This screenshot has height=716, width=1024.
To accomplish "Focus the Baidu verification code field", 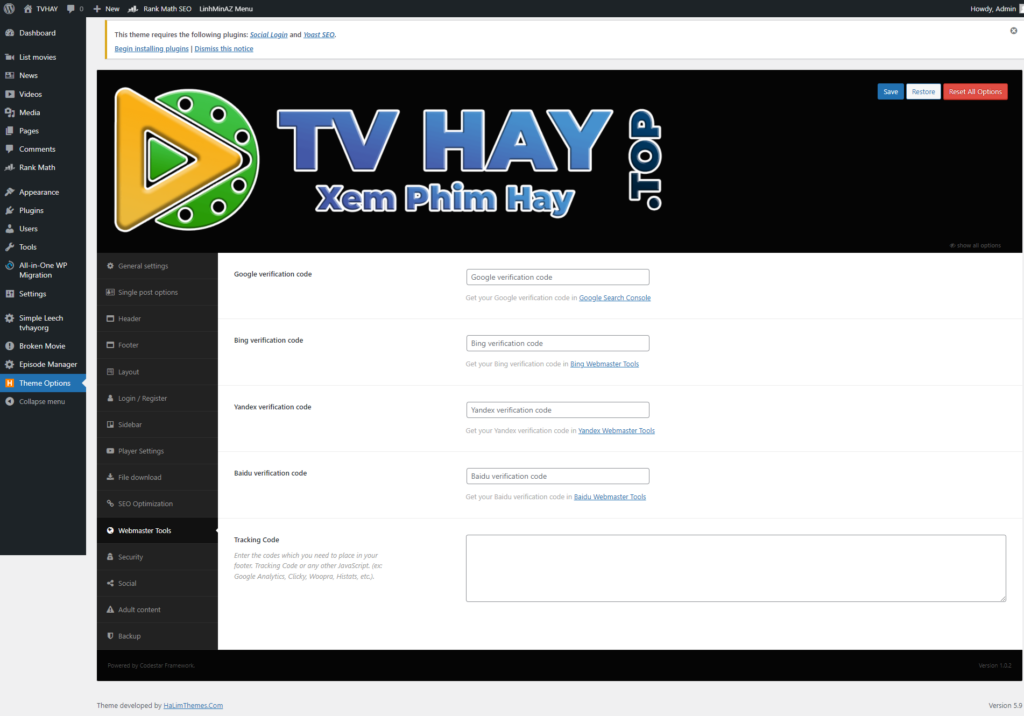I will (x=557, y=476).
